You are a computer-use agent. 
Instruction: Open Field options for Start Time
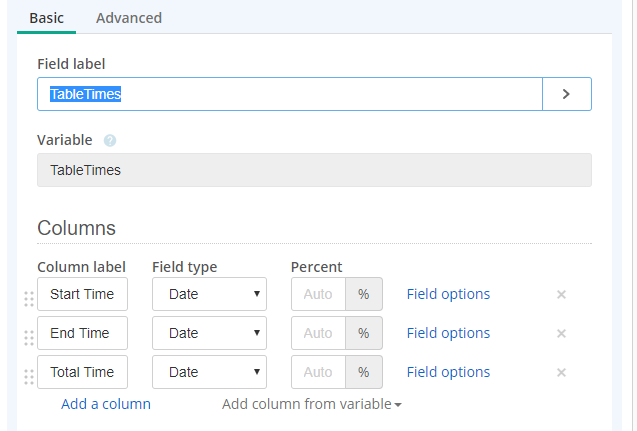point(448,294)
